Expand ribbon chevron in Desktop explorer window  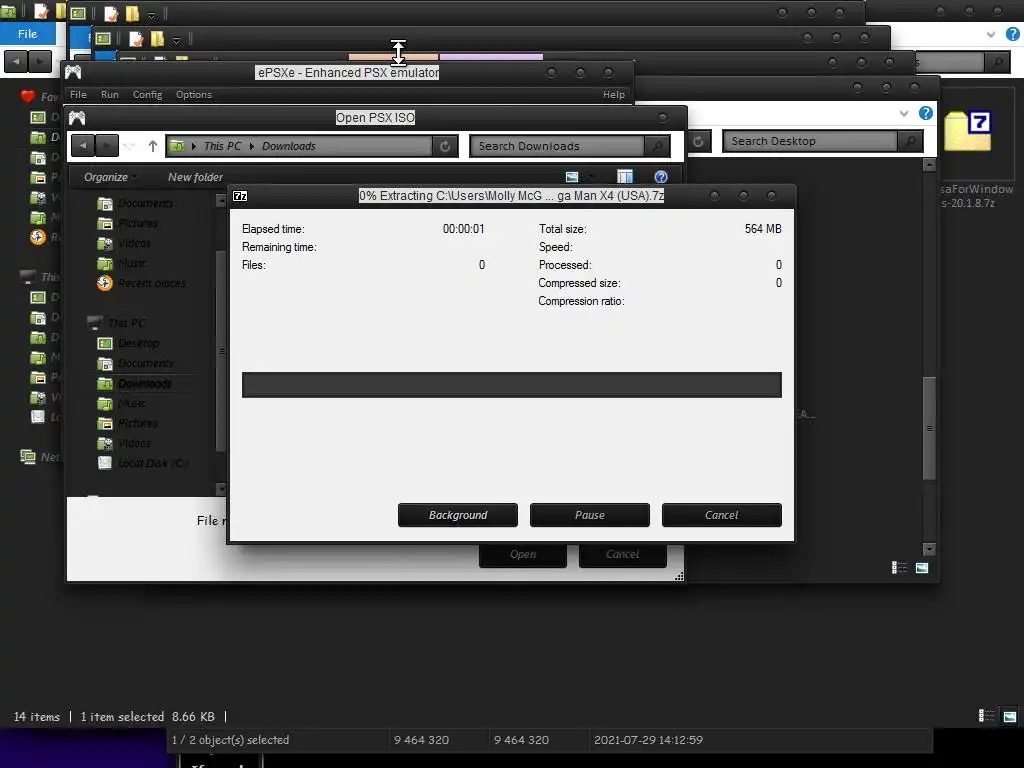click(x=904, y=113)
